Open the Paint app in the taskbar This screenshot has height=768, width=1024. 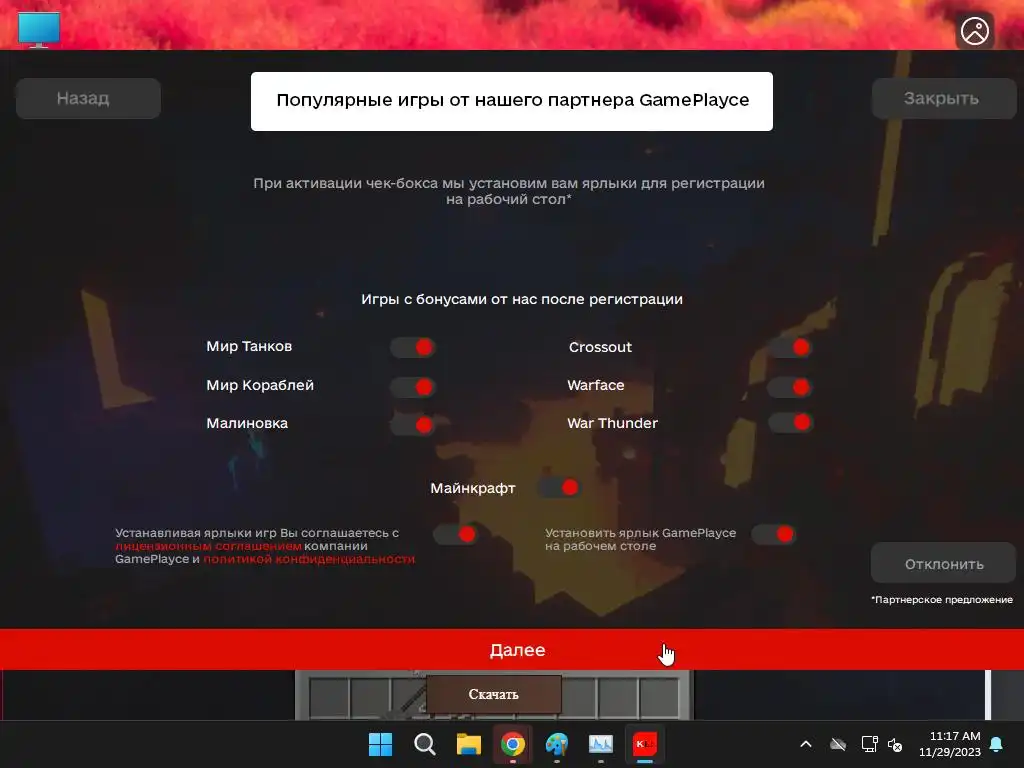point(556,744)
